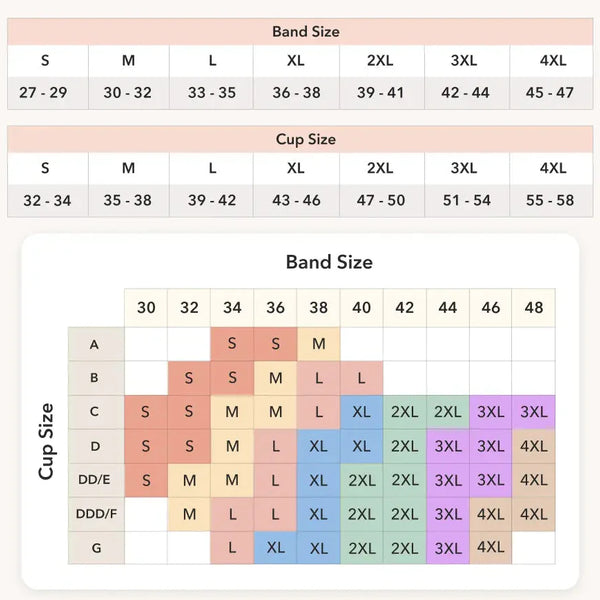Select the 27 - 29 band range cell
This screenshot has width=600, height=600.
pyautogui.click(x=48, y=93)
